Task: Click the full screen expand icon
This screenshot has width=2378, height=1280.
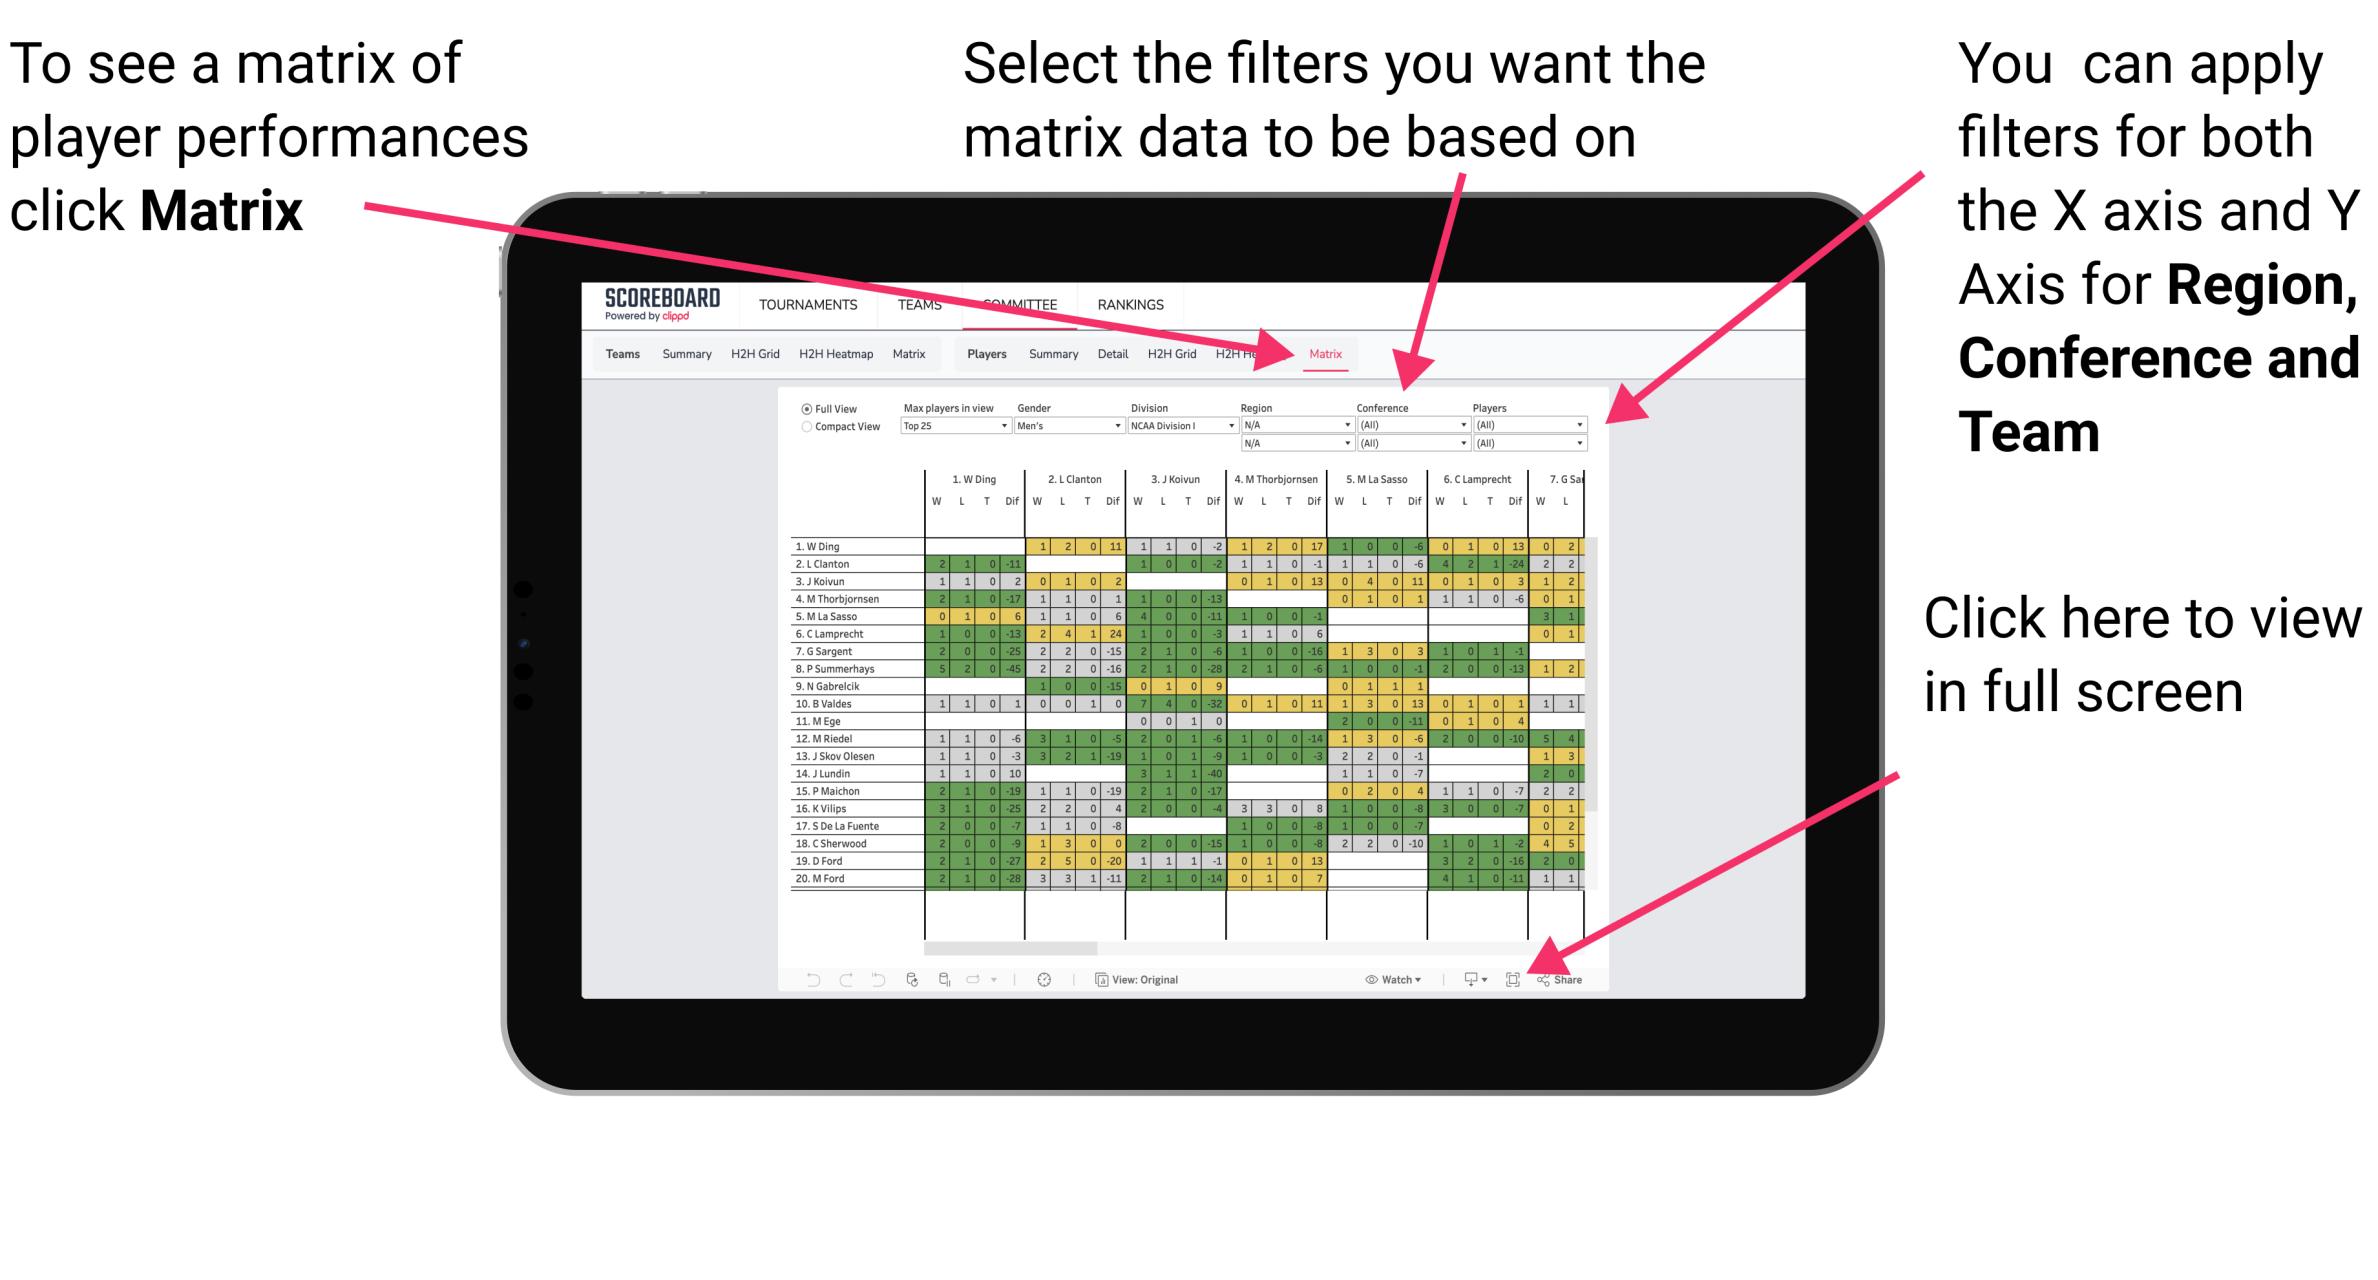Action: [1508, 979]
